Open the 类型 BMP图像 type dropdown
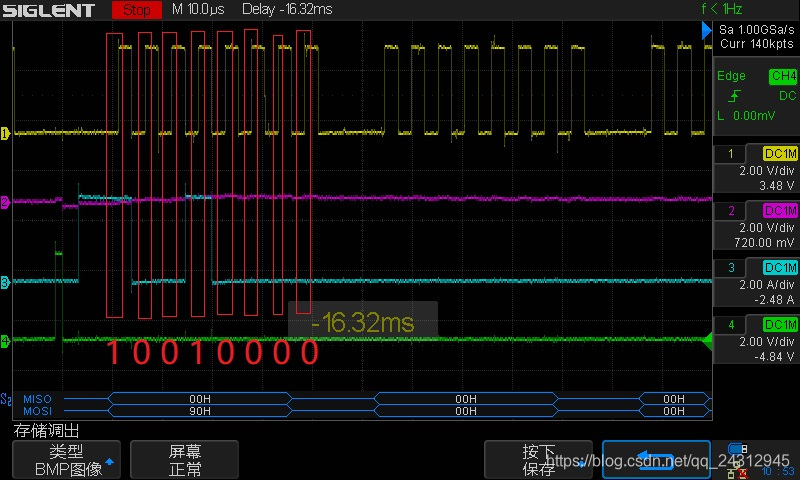 [x=66, y=460]
